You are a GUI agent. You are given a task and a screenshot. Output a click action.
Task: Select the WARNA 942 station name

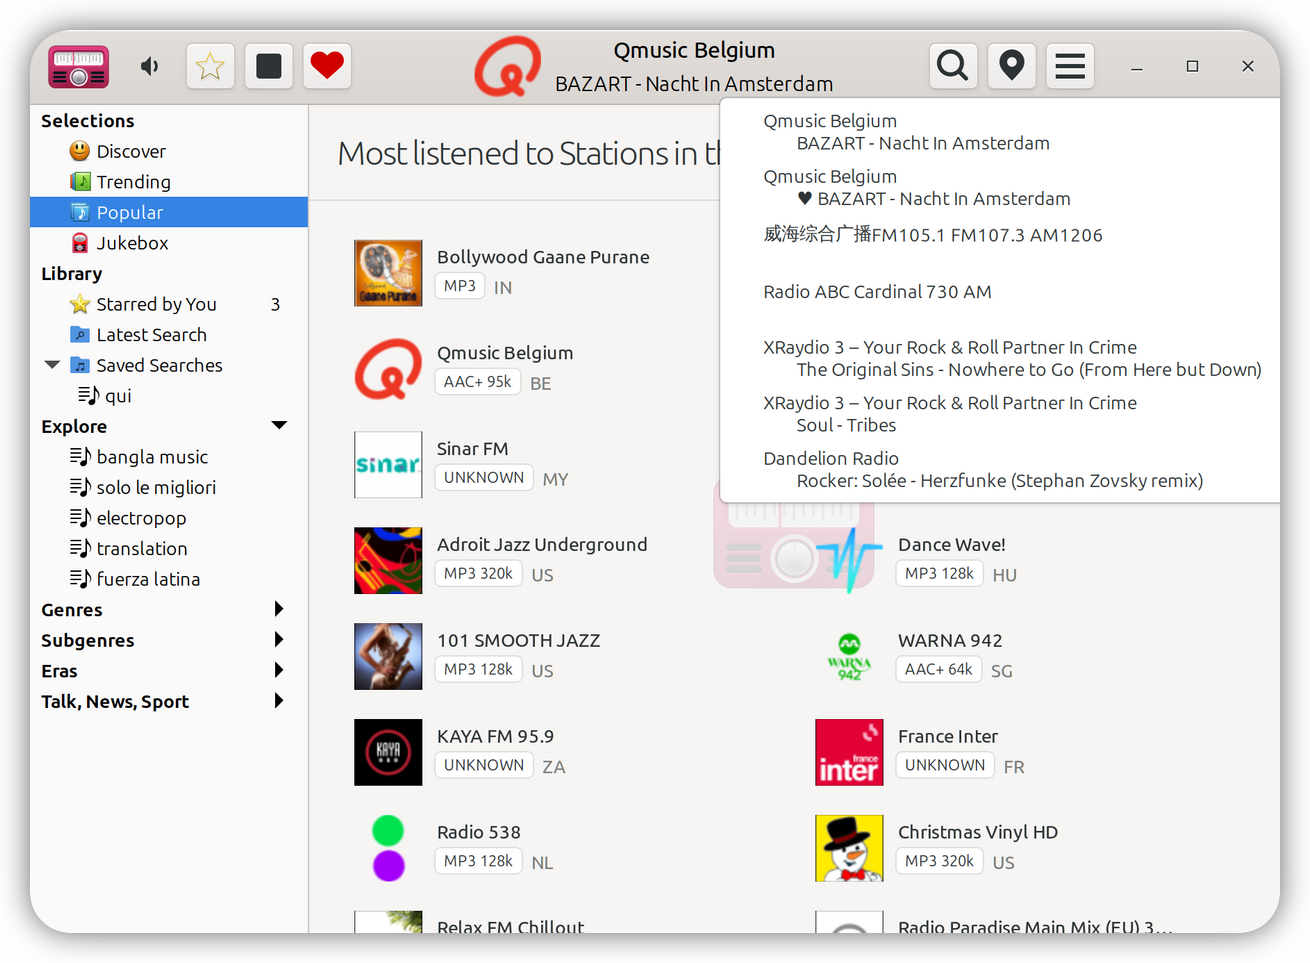pos(950,641)
